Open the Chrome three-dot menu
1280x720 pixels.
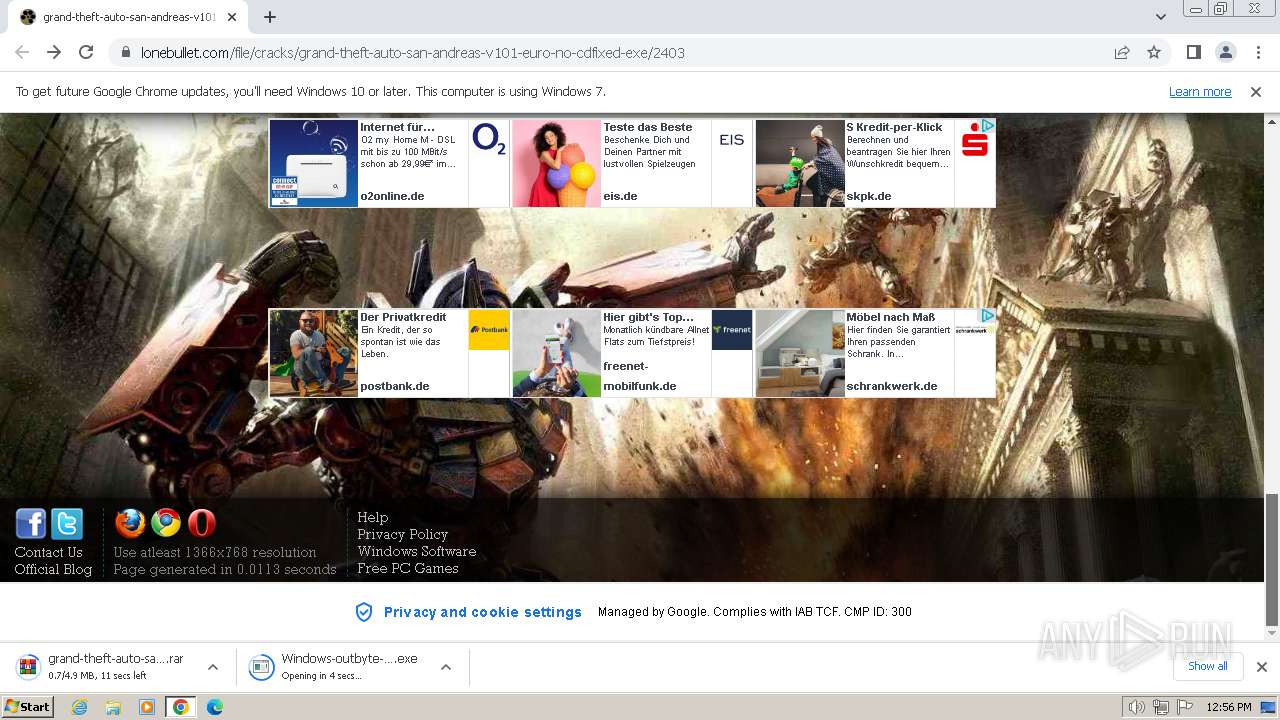(x=1258, y=52)
